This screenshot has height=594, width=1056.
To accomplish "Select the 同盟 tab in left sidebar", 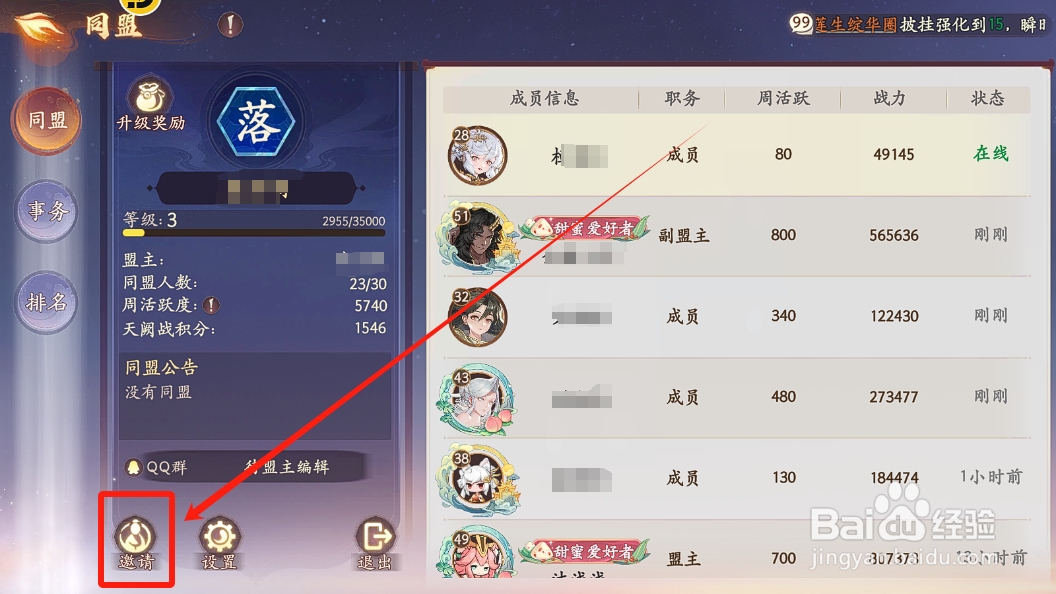I will click(x=46, y=121).
